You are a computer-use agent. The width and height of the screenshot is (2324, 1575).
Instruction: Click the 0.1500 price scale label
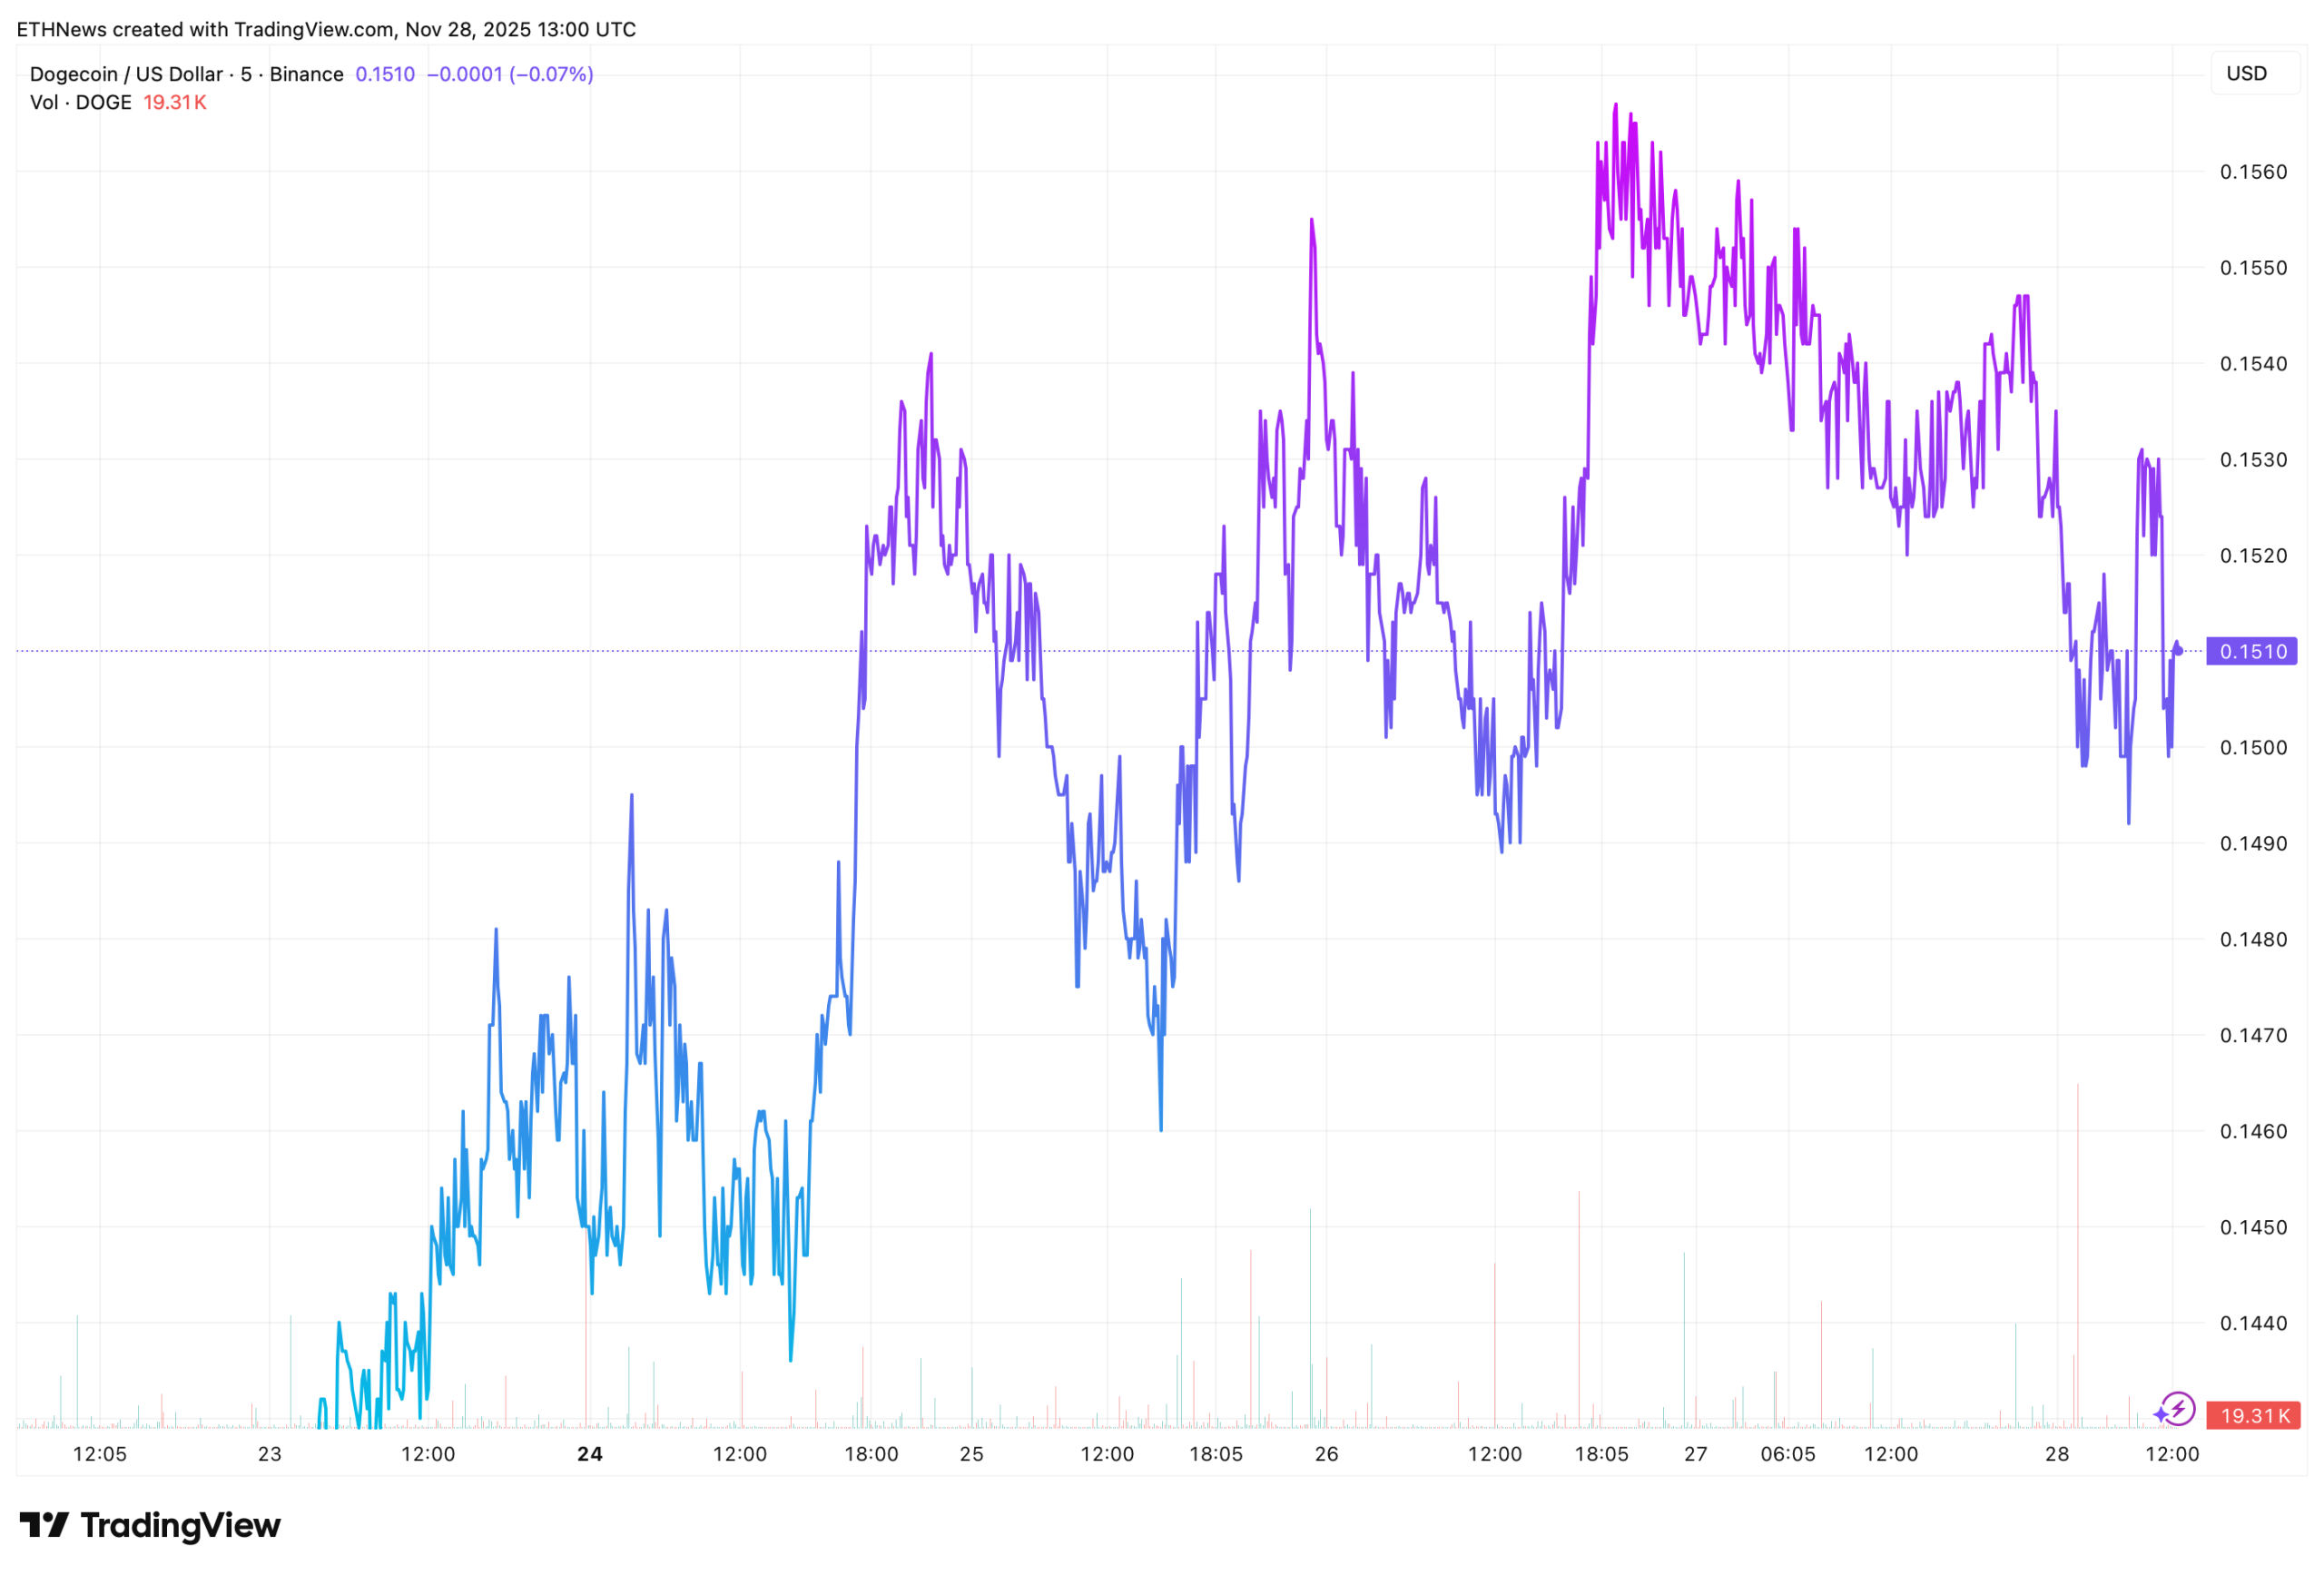(x=2253, y=748)
